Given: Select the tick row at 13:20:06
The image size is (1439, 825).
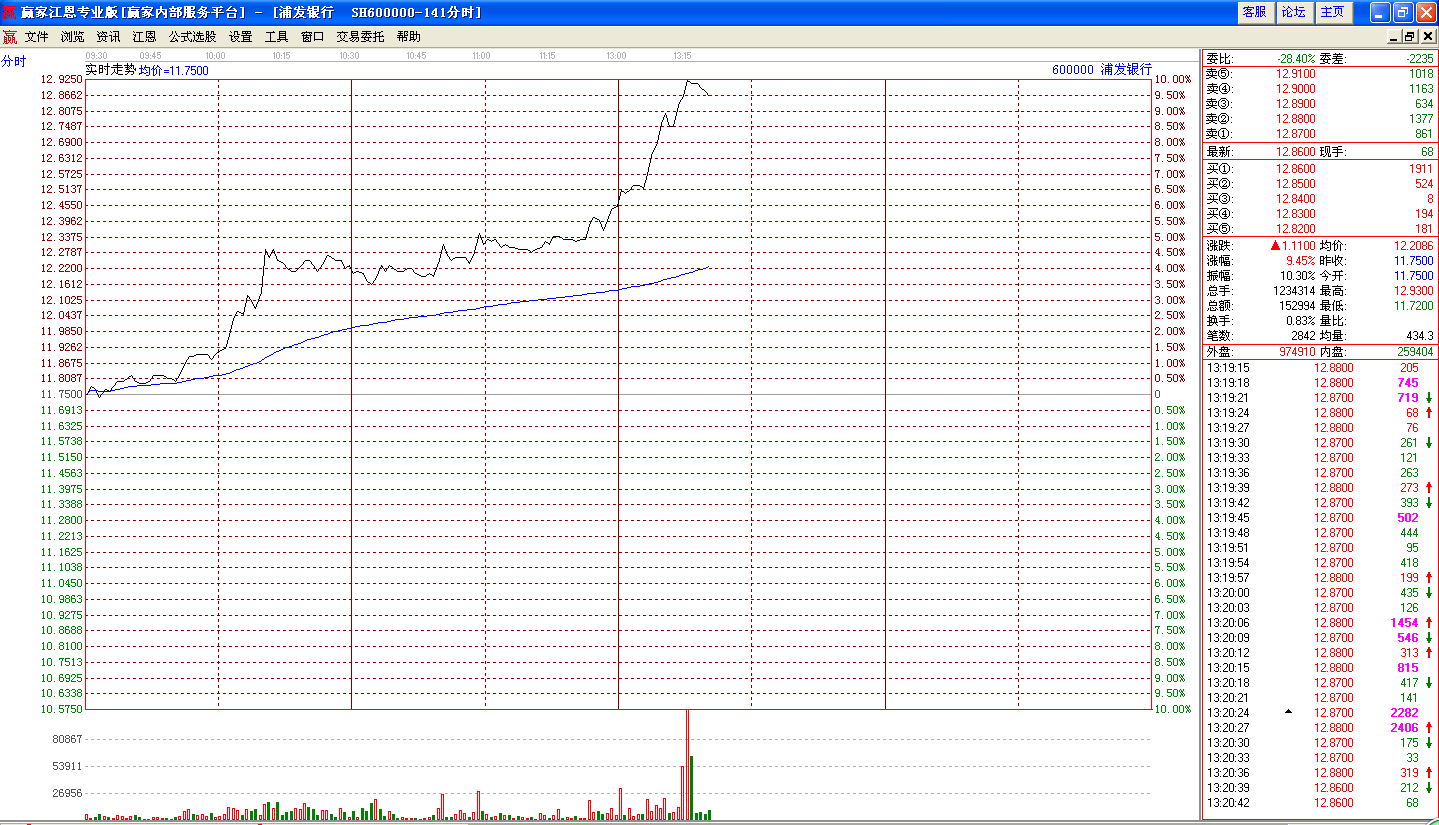Looking at the screenshot, I should [1319, 623].
